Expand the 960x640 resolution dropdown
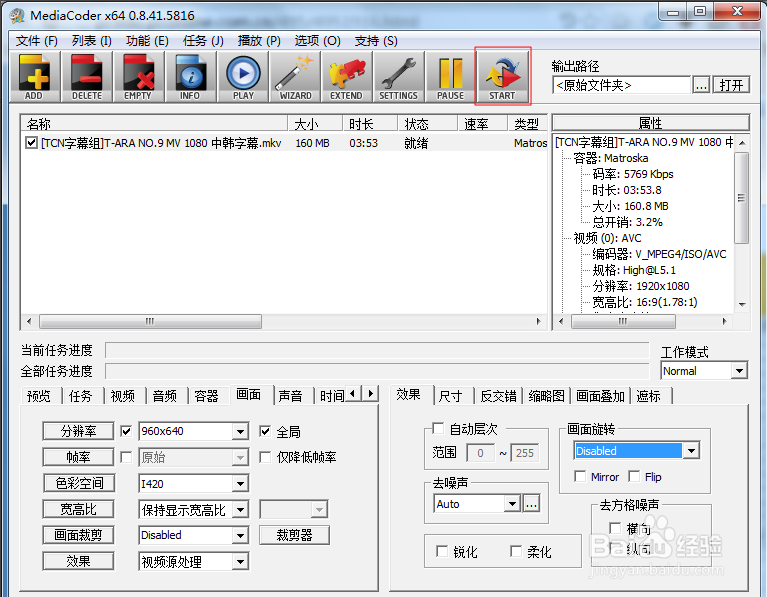The height and width of the screenshot is (597, 767). point(240,432)
